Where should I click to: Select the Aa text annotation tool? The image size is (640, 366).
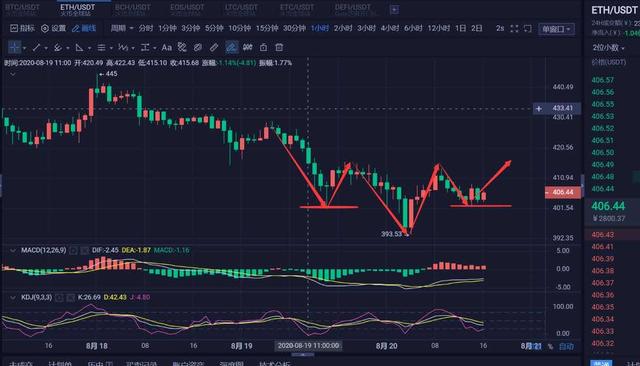tap(167, 47)
